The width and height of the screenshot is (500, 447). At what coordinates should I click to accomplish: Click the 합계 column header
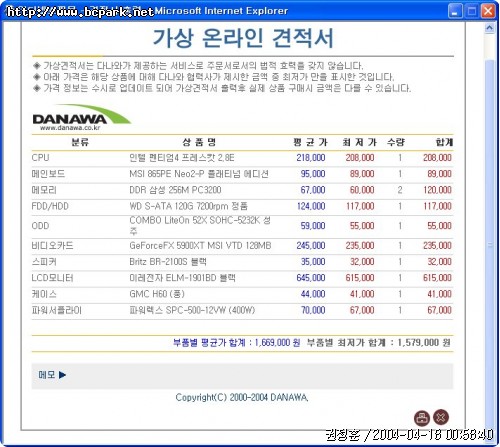coord(444,142)
